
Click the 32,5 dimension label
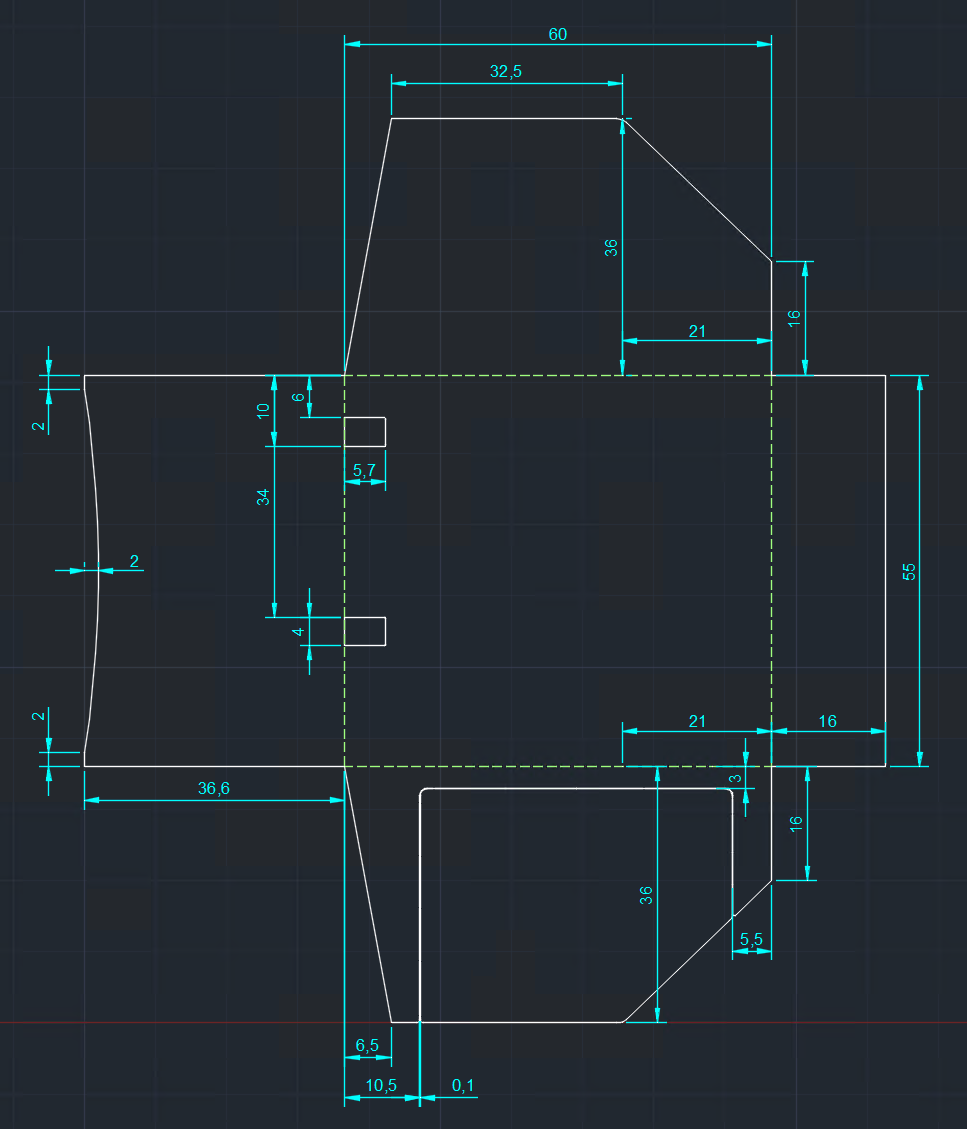[x=506, y=71]
